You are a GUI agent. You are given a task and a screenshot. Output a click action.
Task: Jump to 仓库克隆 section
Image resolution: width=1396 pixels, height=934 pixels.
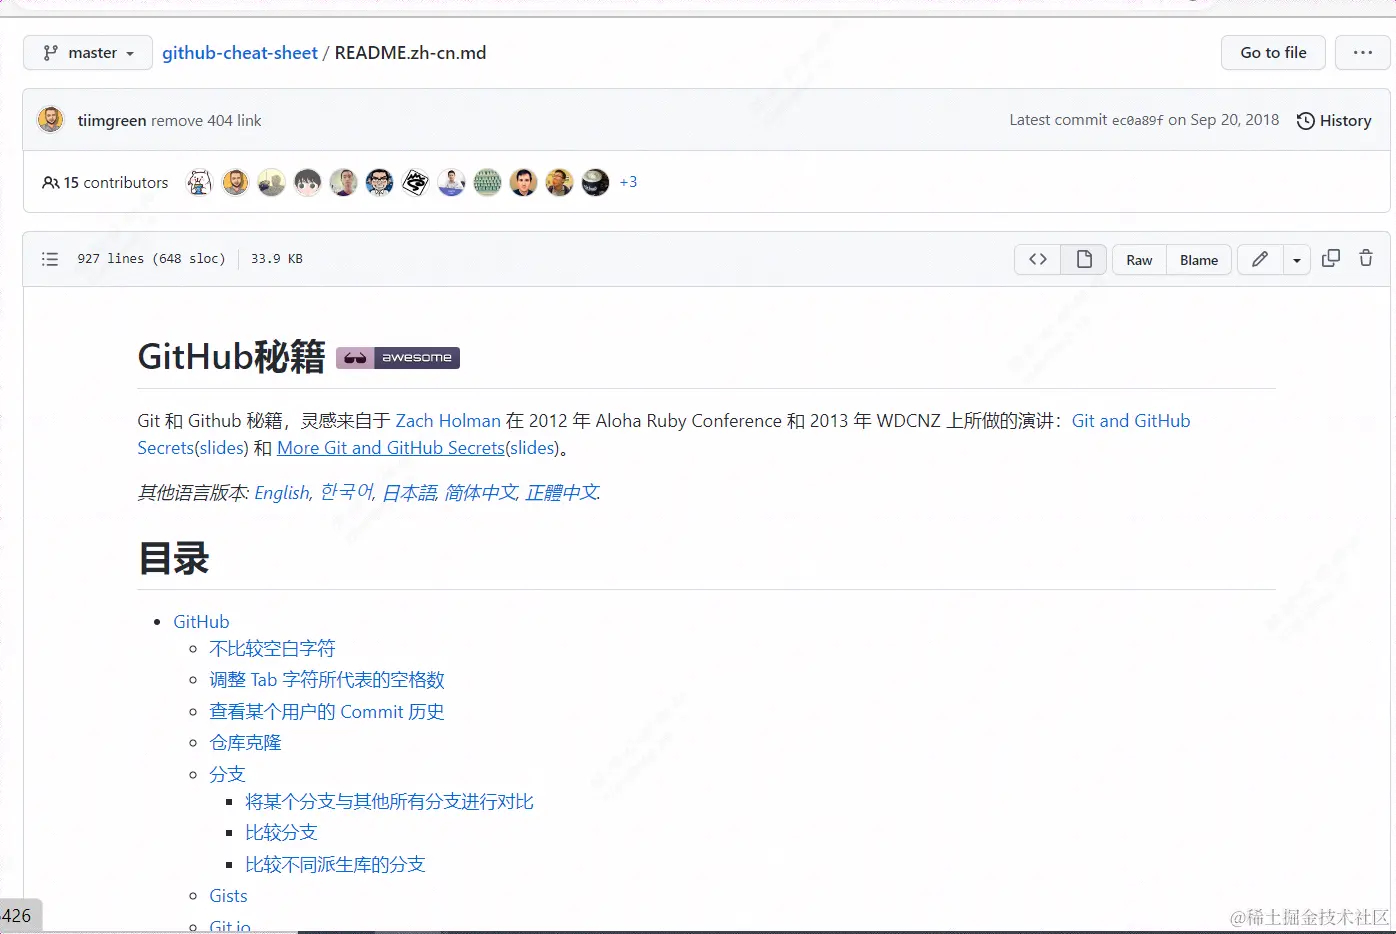(245, 743)
